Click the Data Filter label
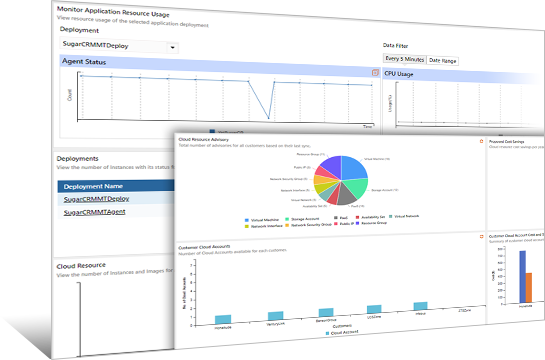This screenshot has height=360, width=545. (396, 46)
